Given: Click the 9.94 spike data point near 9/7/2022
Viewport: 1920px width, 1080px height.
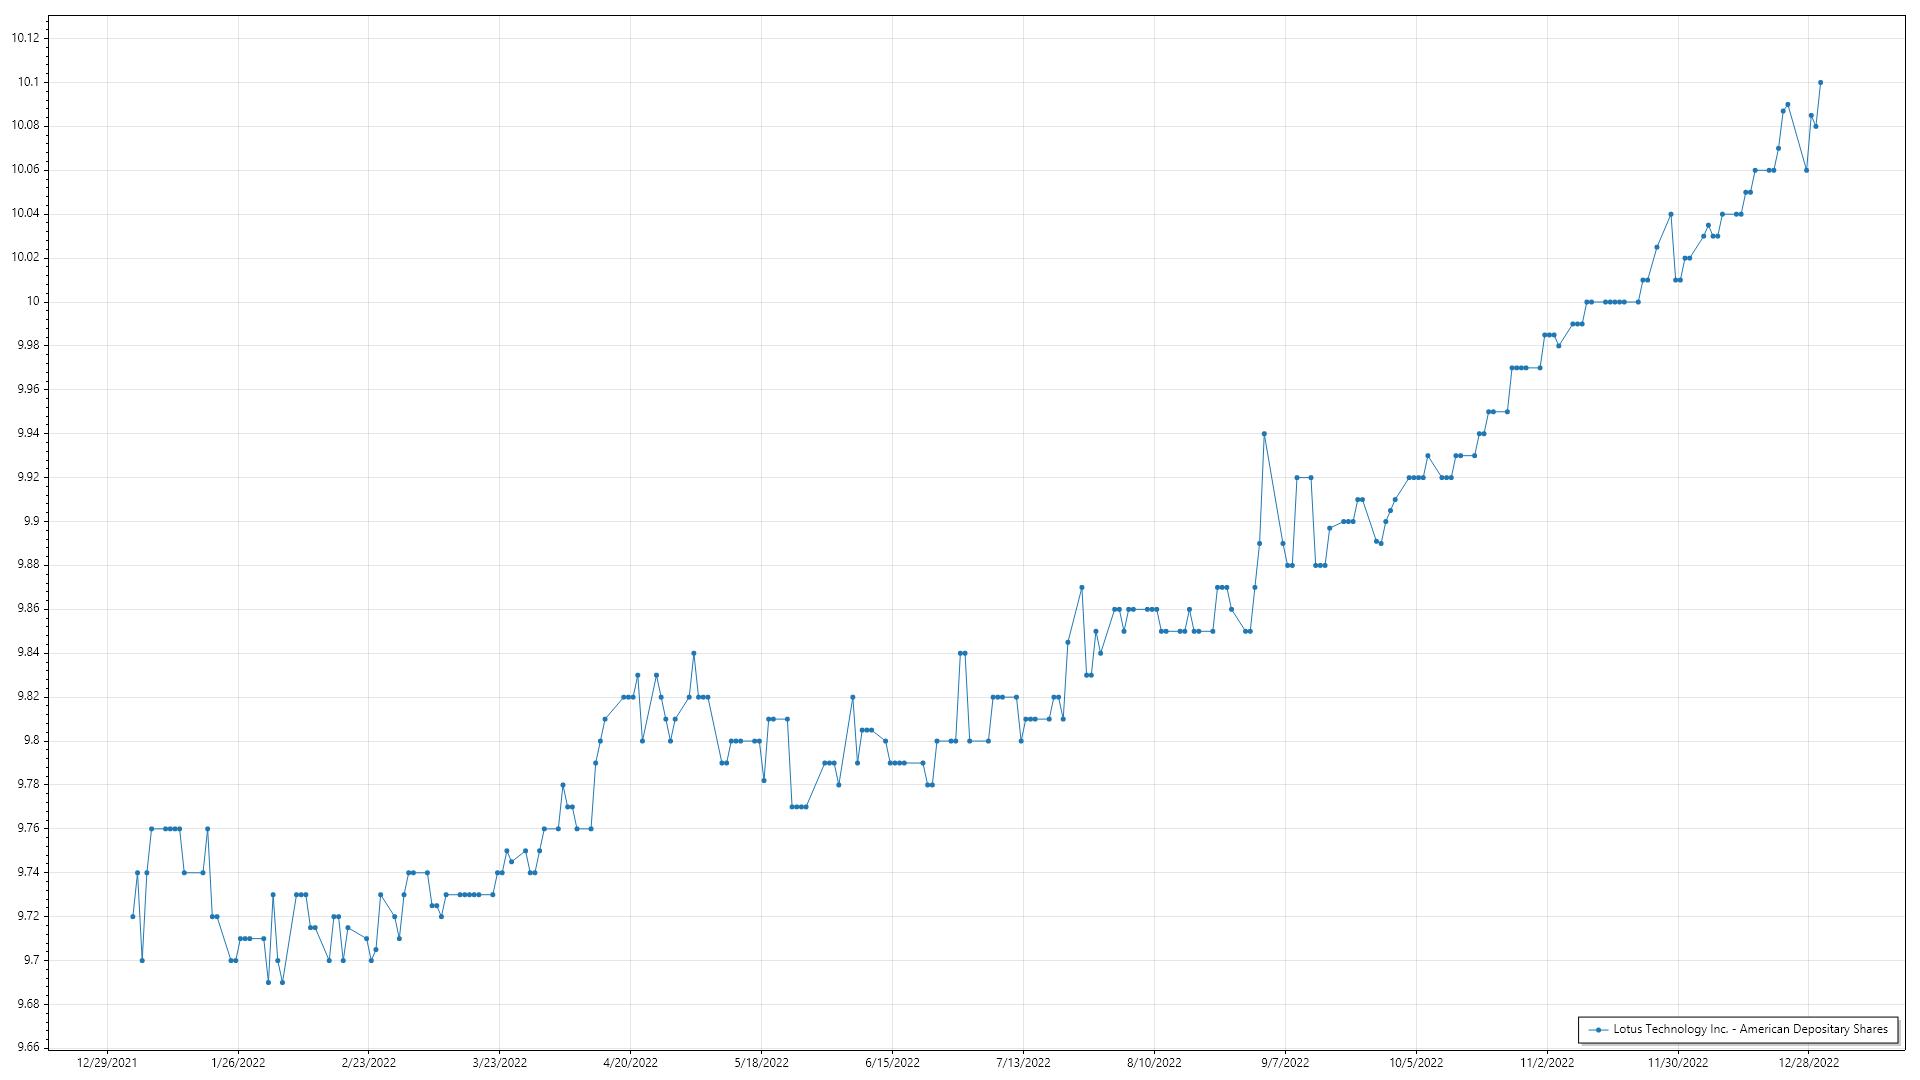Looking at the screenshot, I should click(1264, 434).
